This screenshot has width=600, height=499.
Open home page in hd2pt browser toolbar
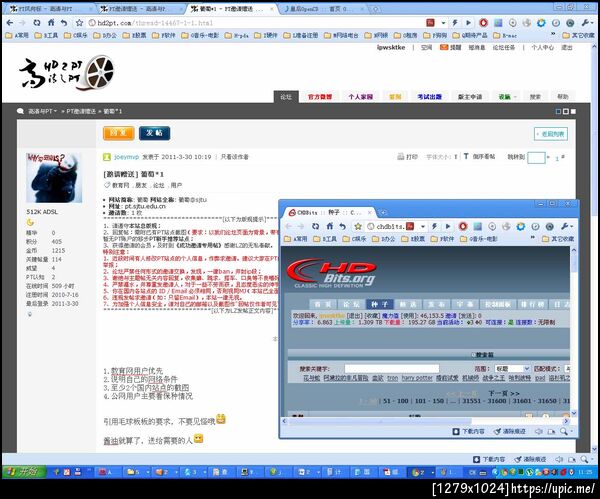(51, 23)
